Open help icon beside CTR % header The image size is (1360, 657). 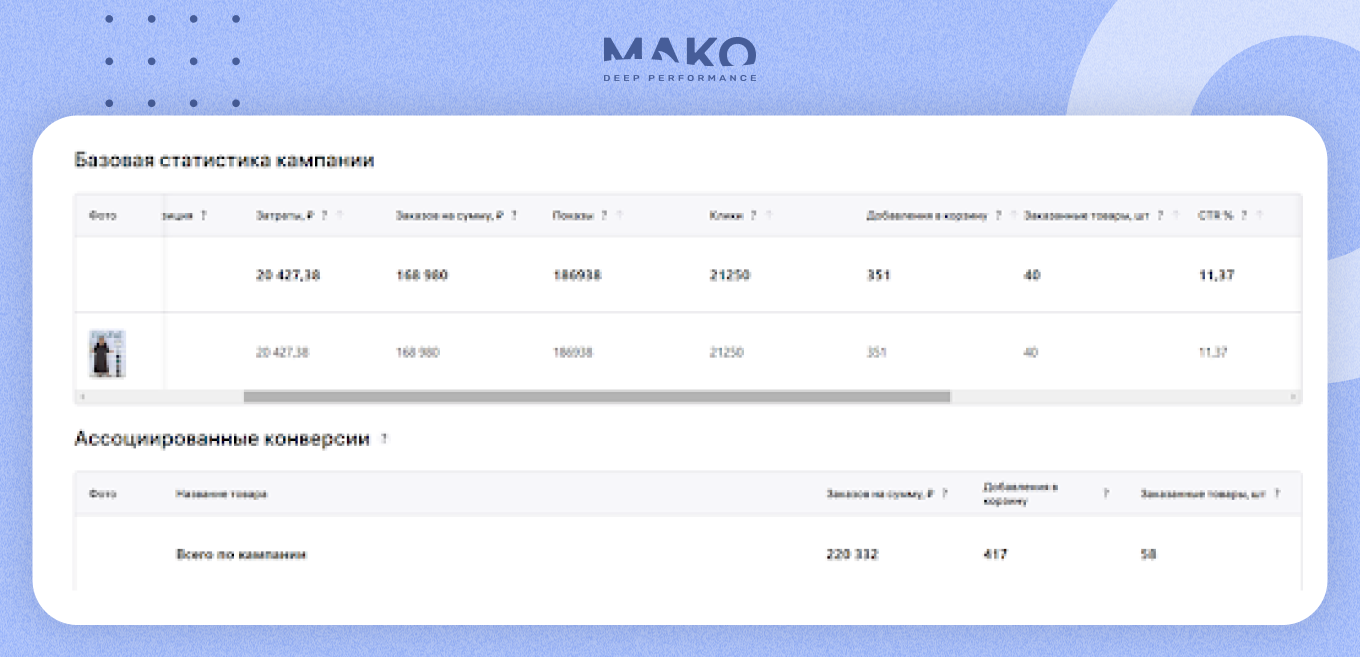tap(1244, 215)
